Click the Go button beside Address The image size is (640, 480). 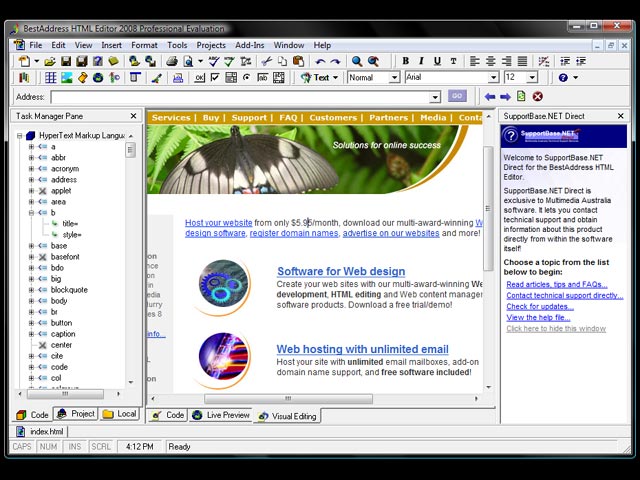[457, 96]
